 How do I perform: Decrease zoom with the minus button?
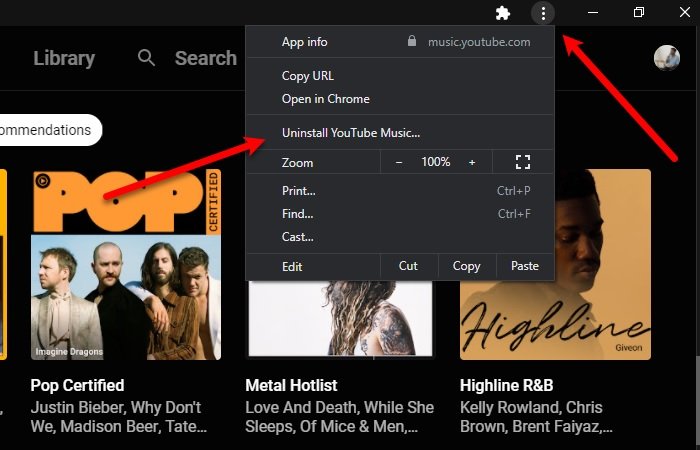tap(399, 162)
